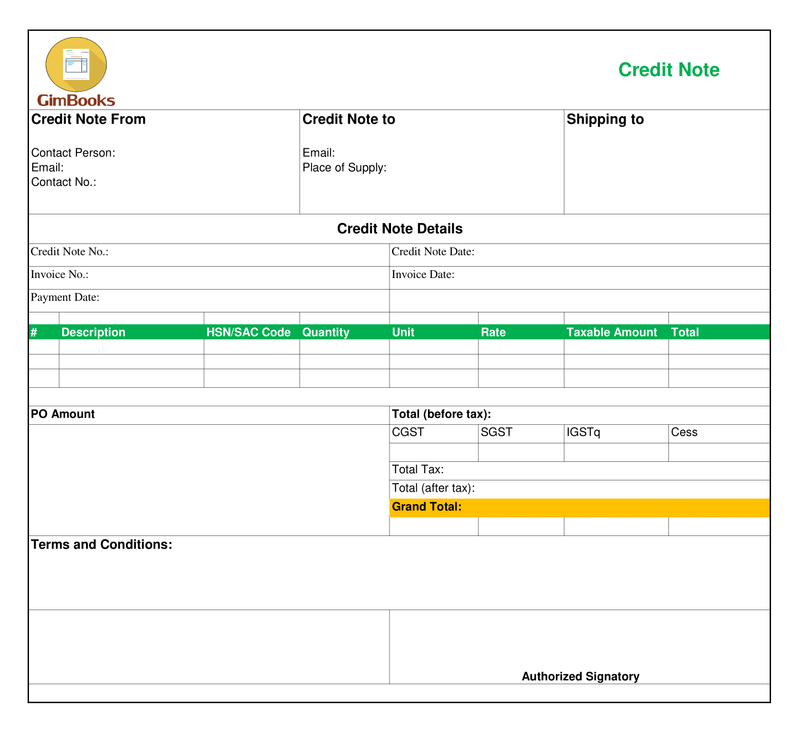Select the HSN/SAC Code column header
The height and width of the screenshot is (746, 800).
(246, 332)
